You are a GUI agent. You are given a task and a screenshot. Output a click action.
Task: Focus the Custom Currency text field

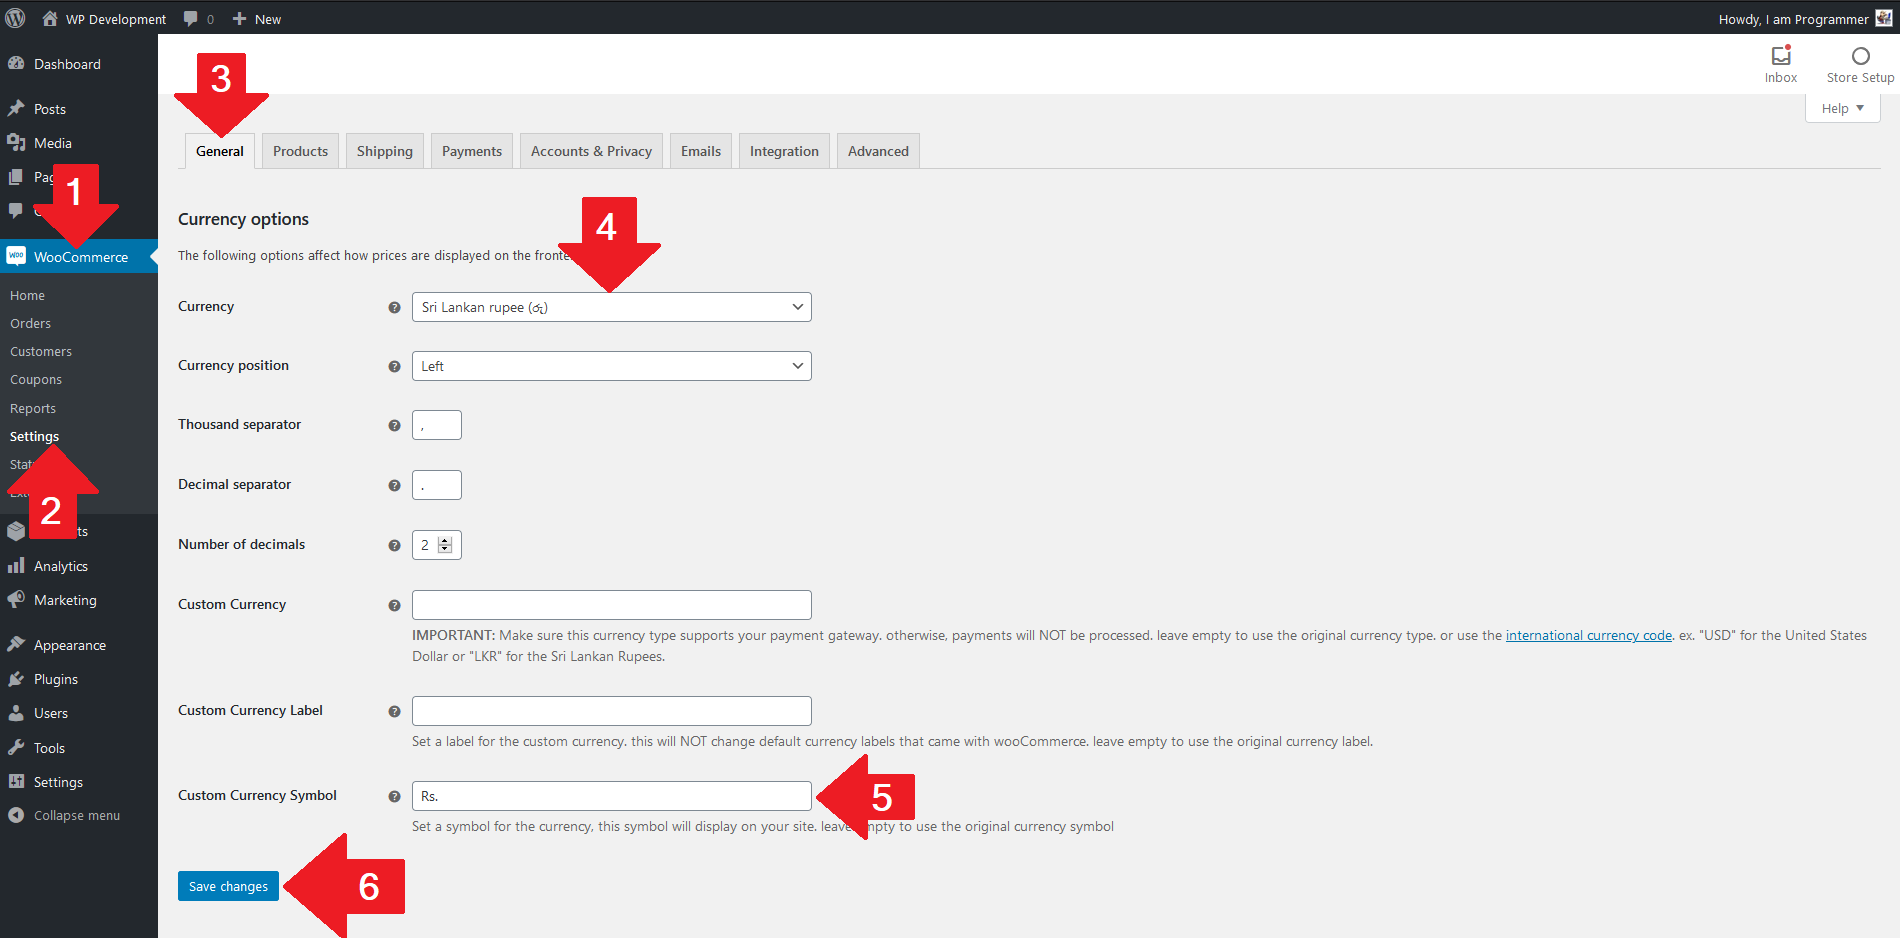point(611,605)
